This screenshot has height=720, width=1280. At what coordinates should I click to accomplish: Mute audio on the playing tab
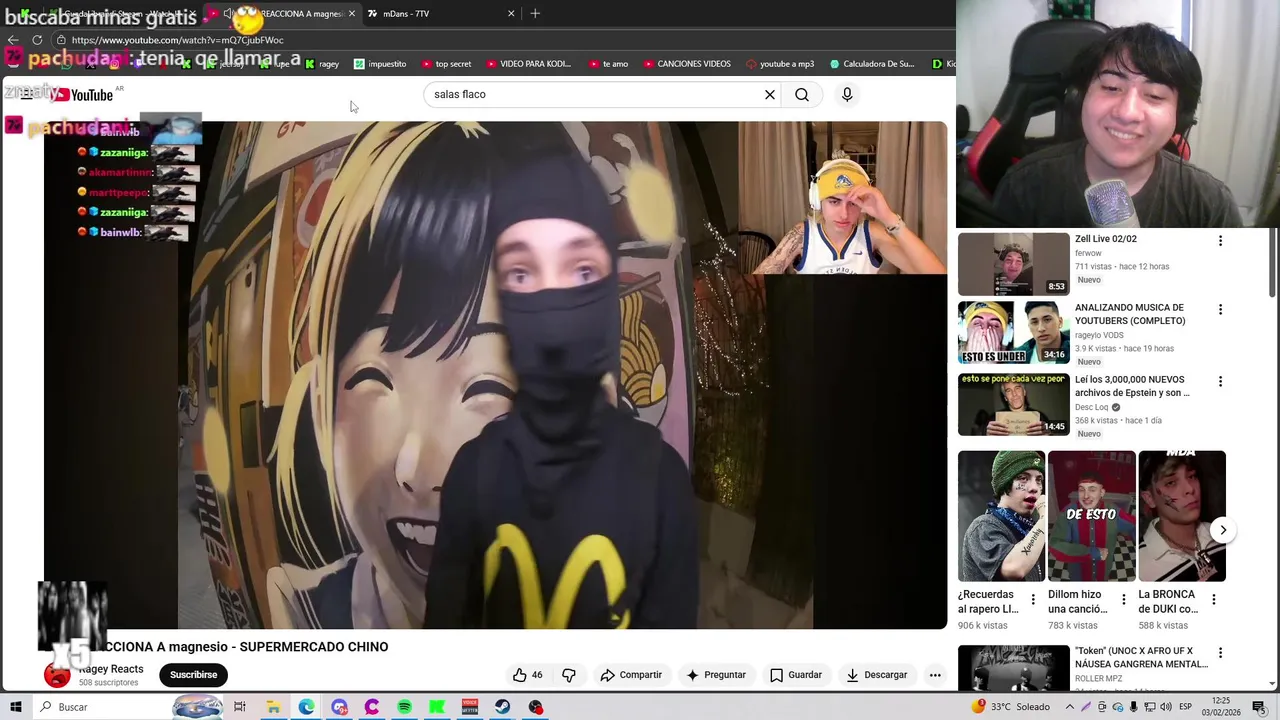pos(227,14)
